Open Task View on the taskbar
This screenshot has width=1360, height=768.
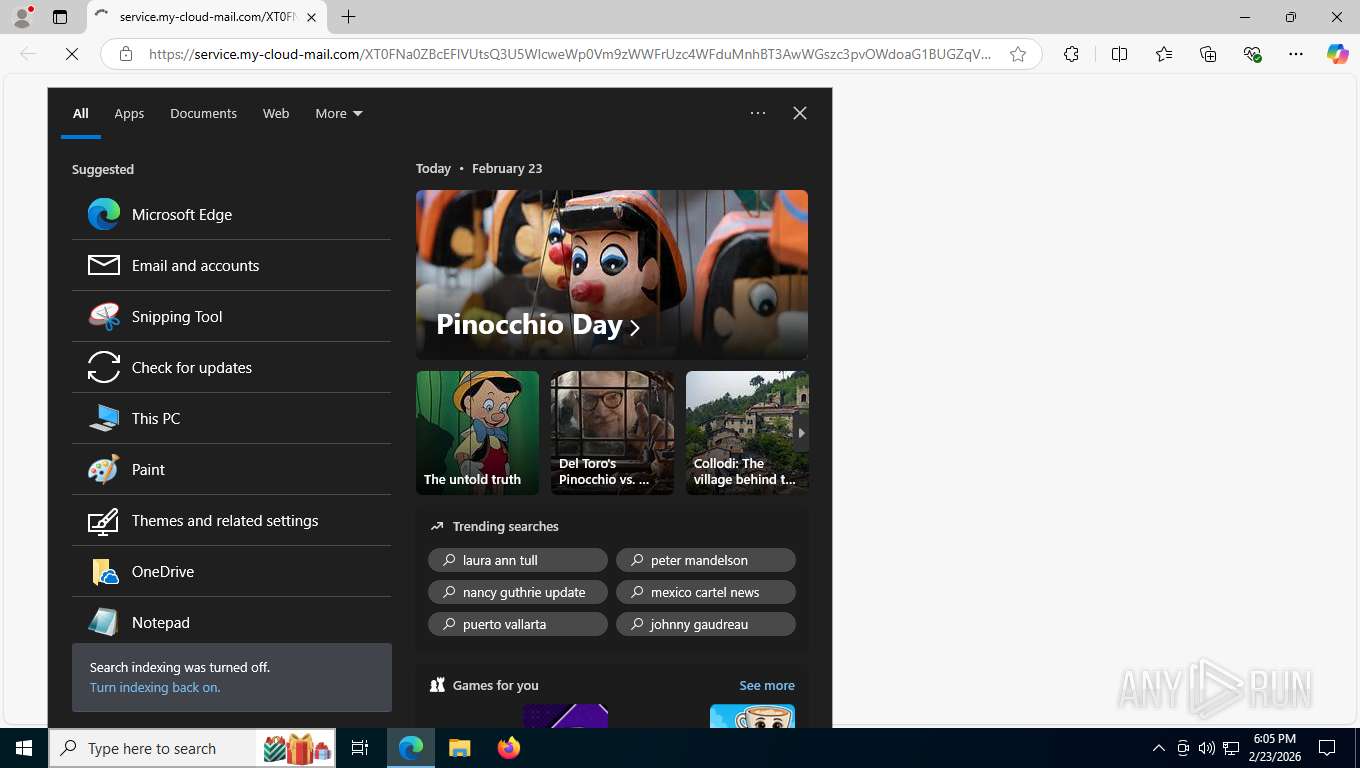(360, 748)
